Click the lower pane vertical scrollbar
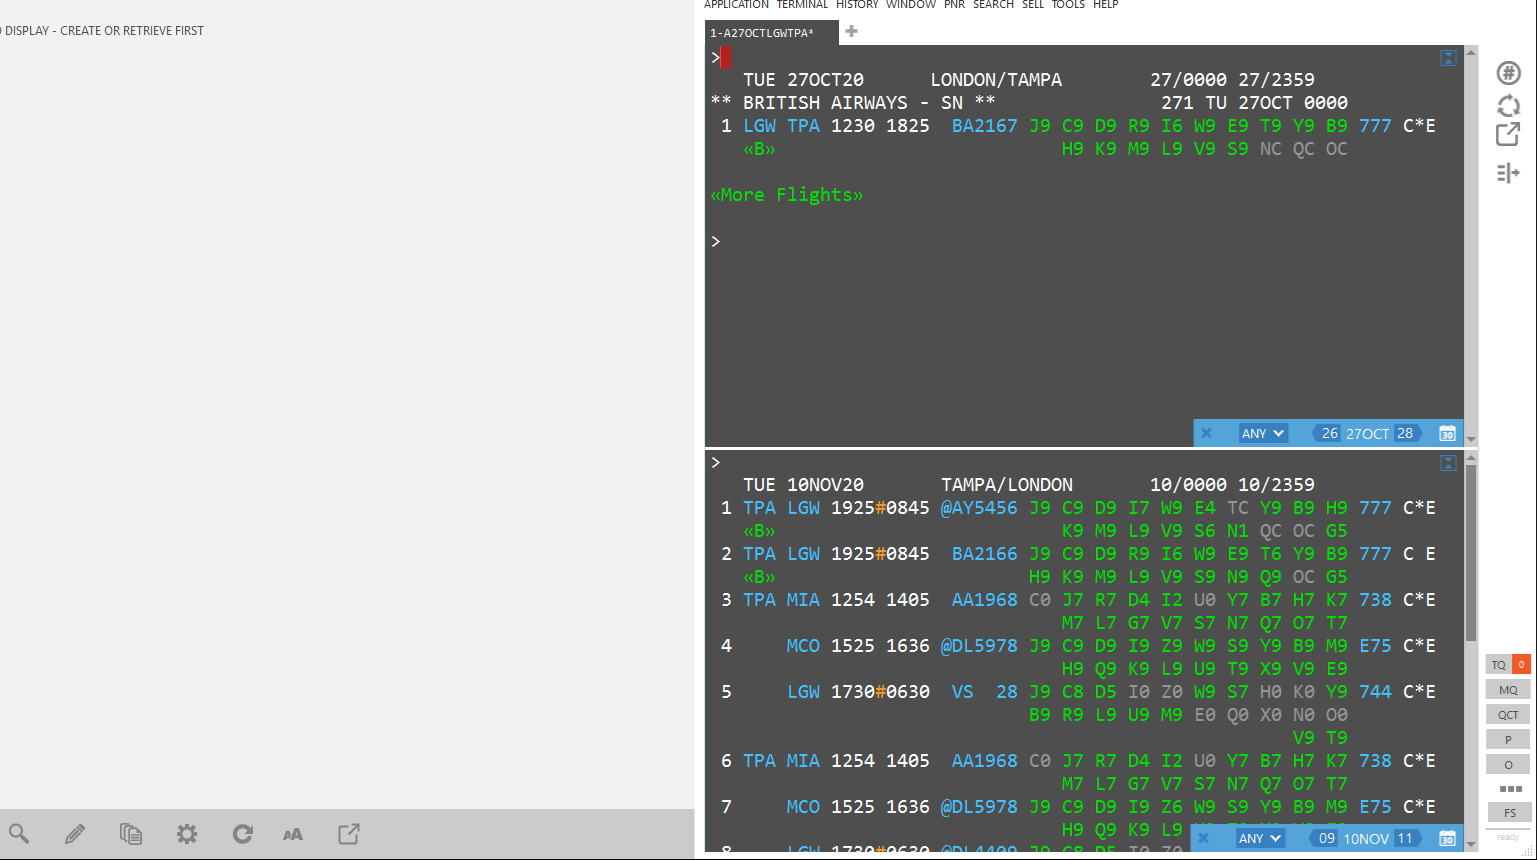Screen dimensions: 1537x860 coord(1470,650)
